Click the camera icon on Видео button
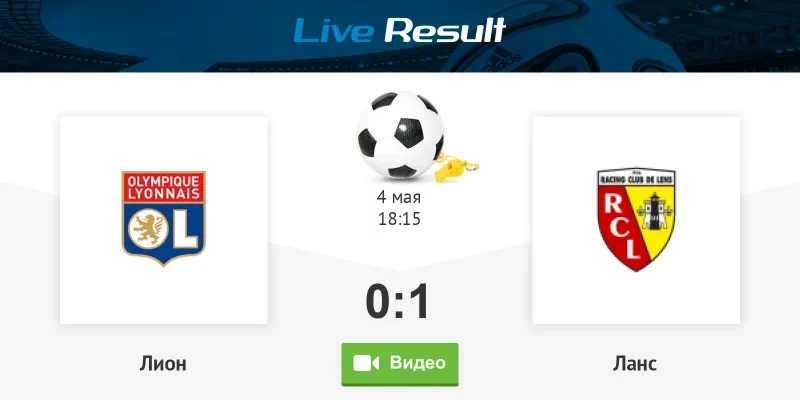 366,363
